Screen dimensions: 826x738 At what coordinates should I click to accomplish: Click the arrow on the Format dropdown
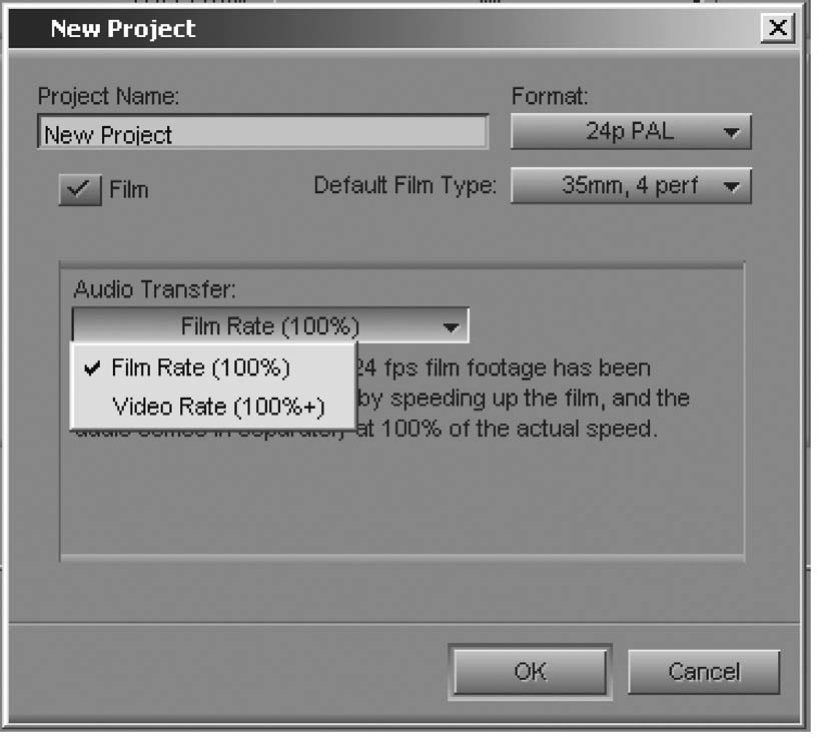click(x=731, y=132)
